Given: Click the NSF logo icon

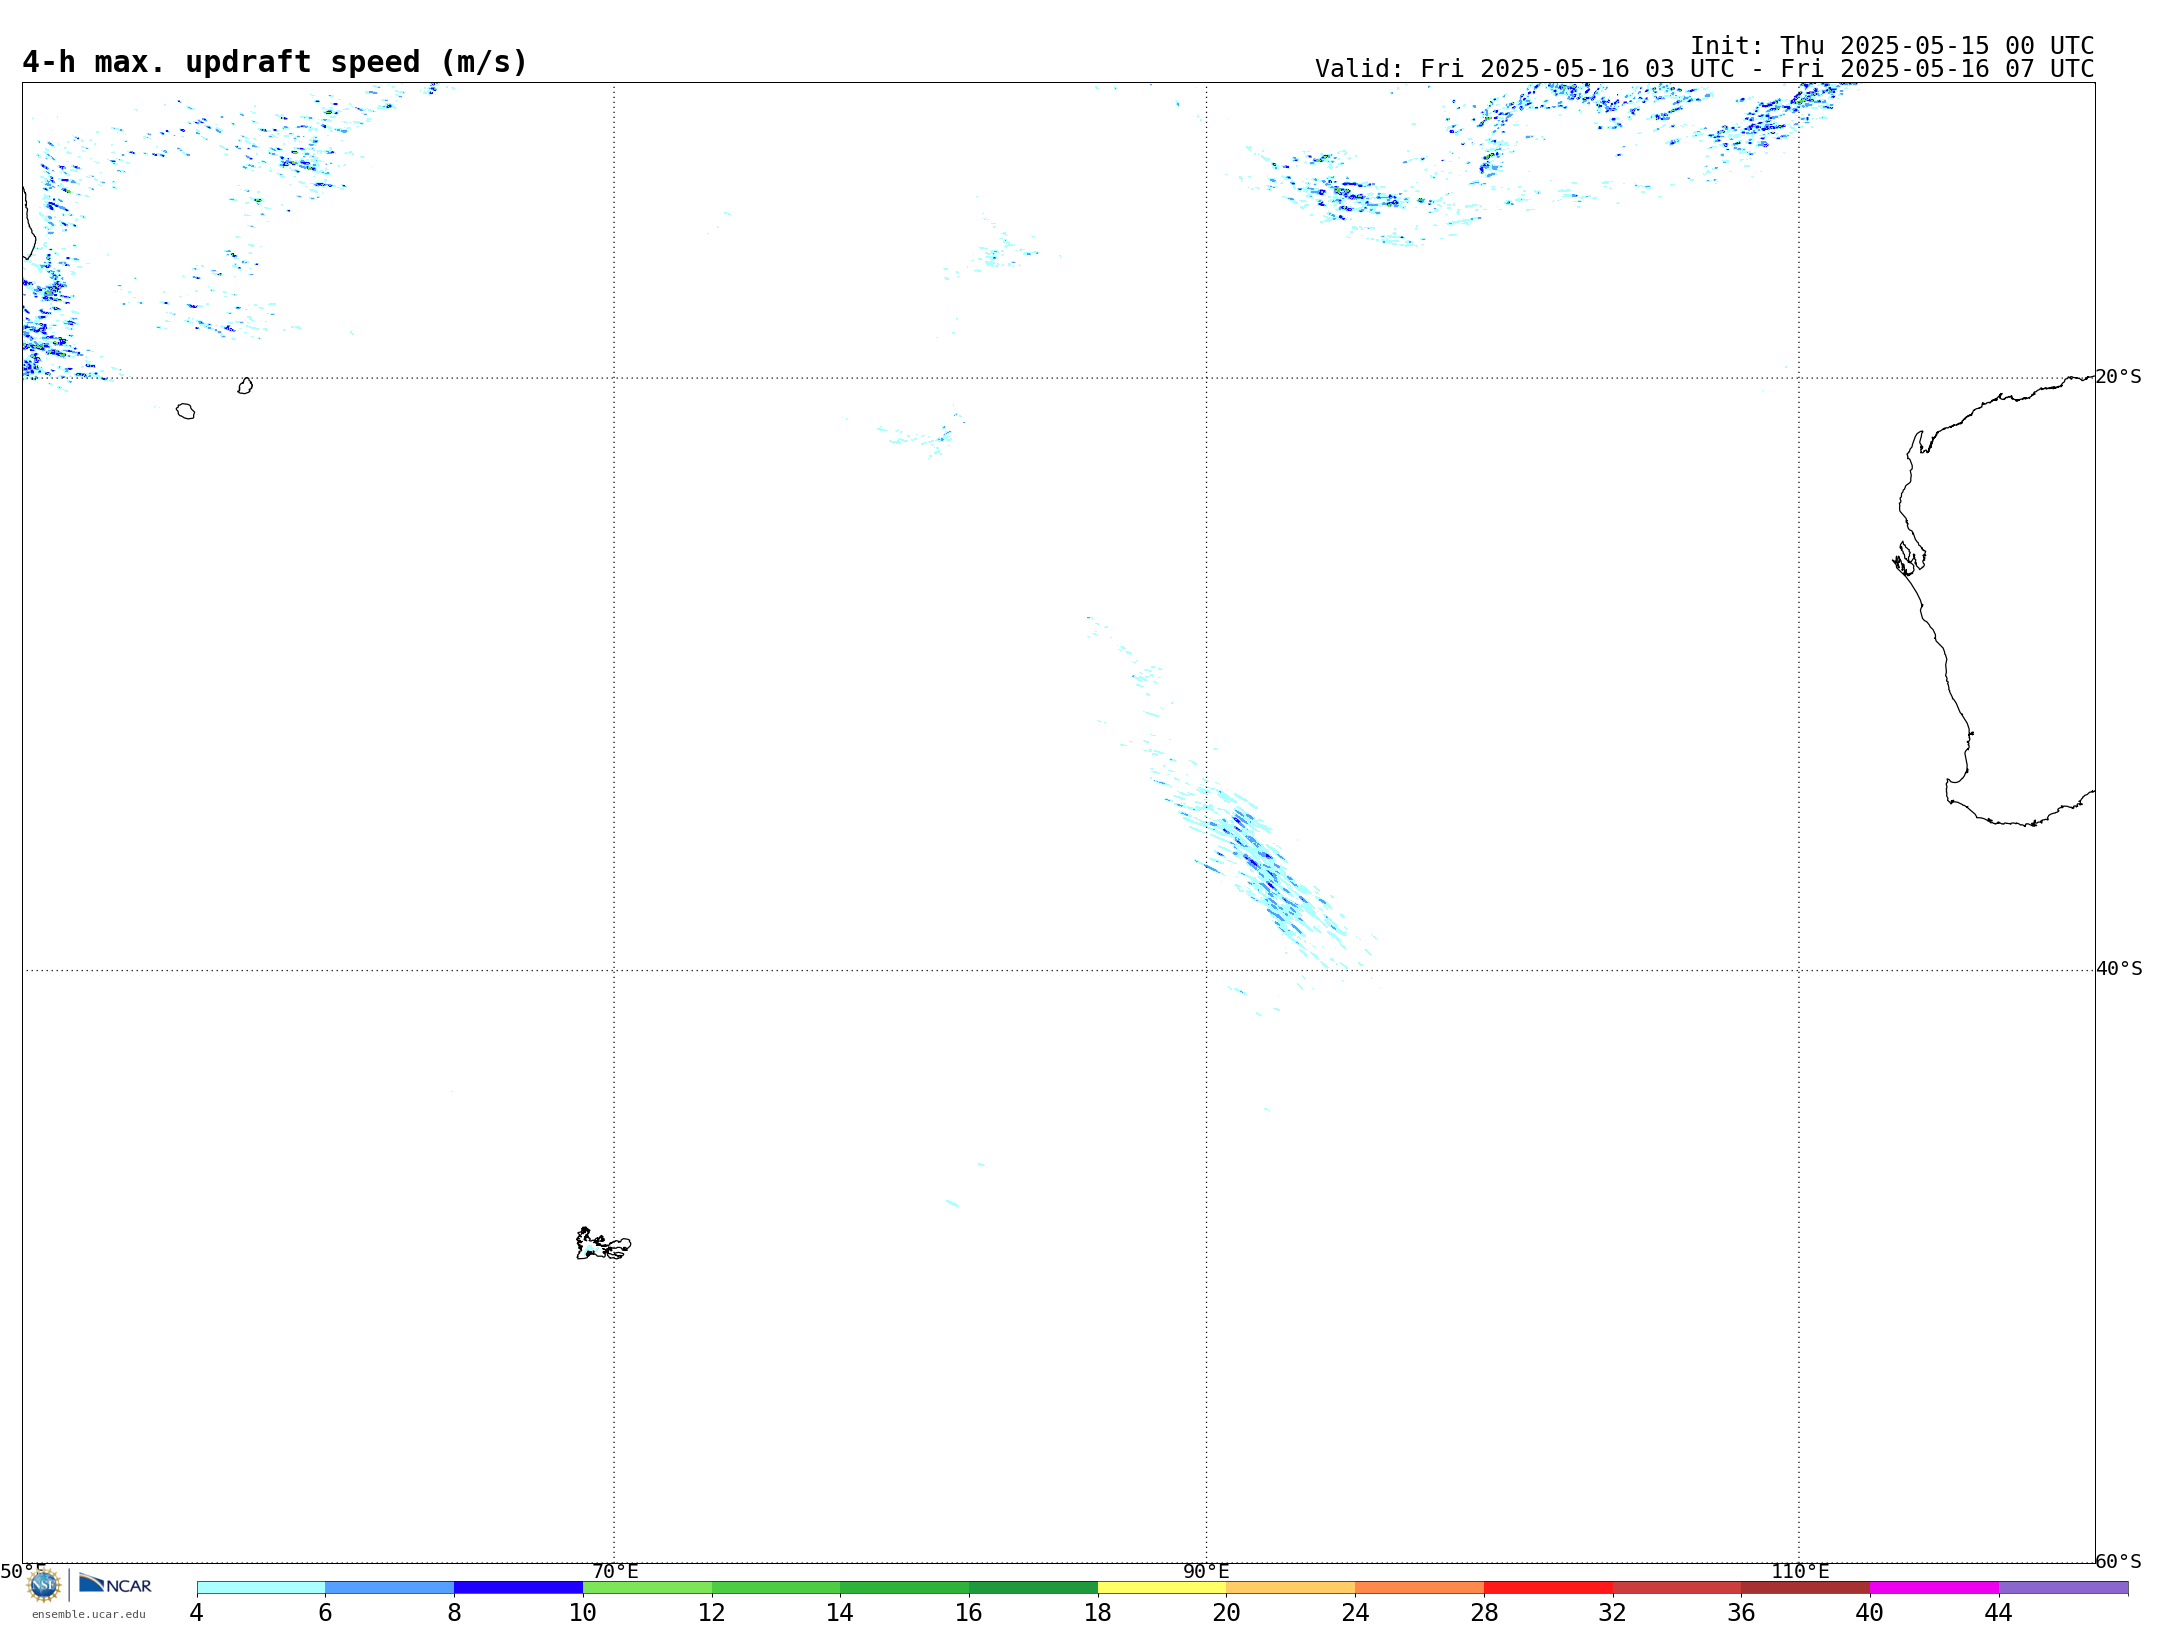Looking at the screenshot, I should (x=44, y=1585).
